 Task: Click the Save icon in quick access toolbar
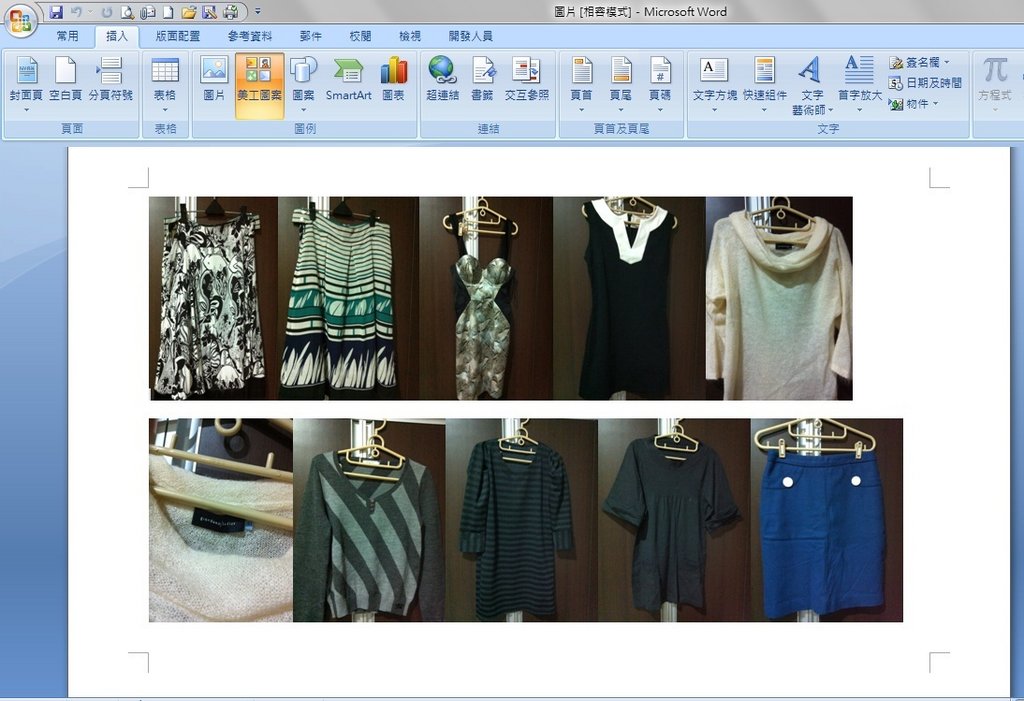pyautogui.click(x=56, y=12)
